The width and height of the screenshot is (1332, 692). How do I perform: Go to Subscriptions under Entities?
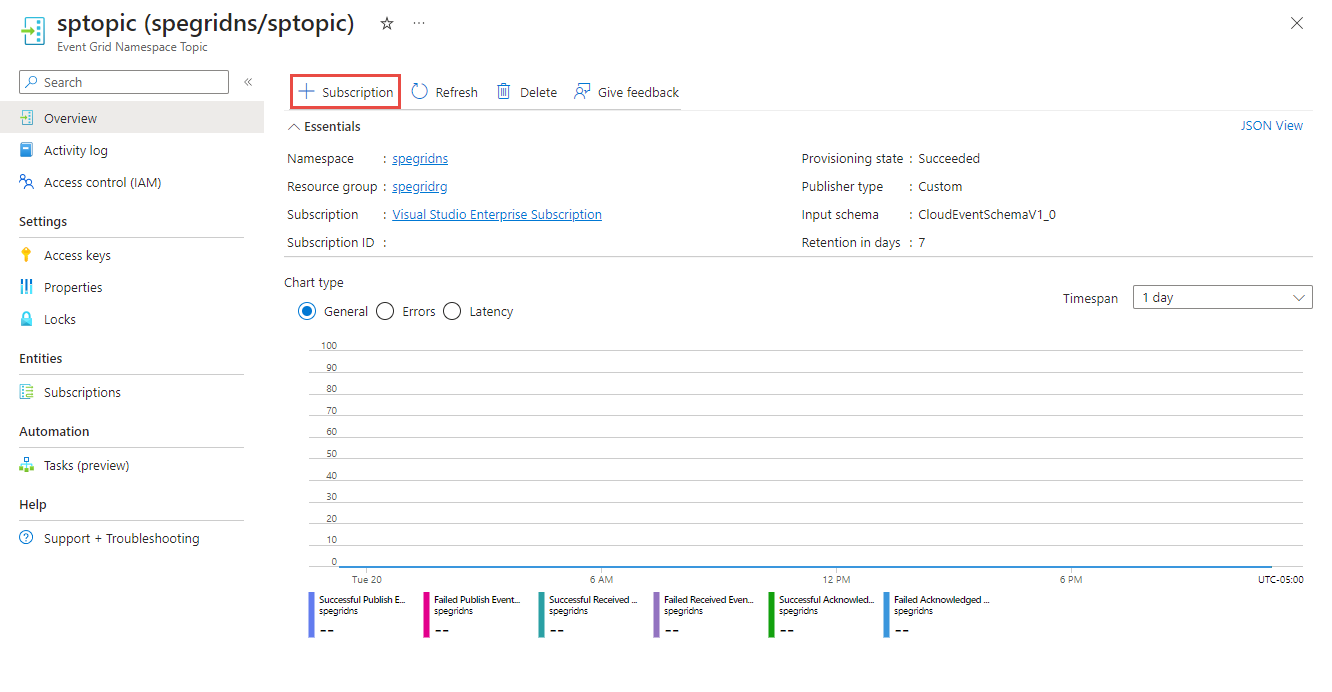pyautogui.click(x=82, y=392)
